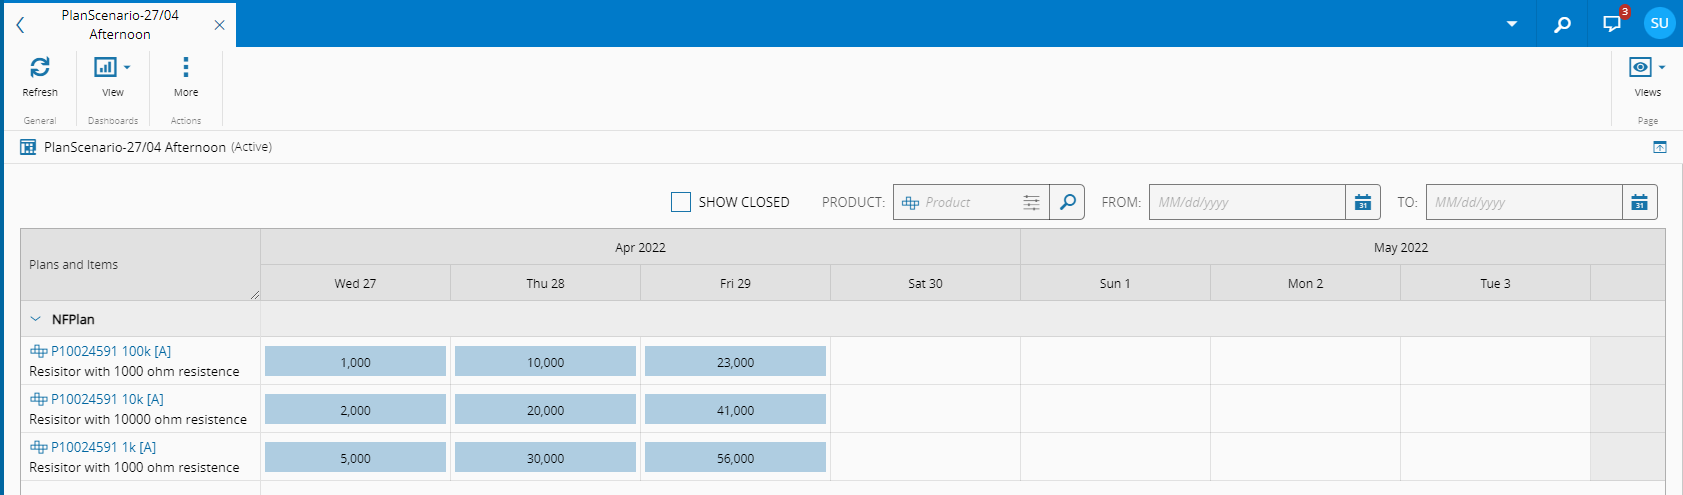Click the search magnifier in top bar
Image resolution: width=1683 pixels, height=495 pixels.
(1562, 24)
